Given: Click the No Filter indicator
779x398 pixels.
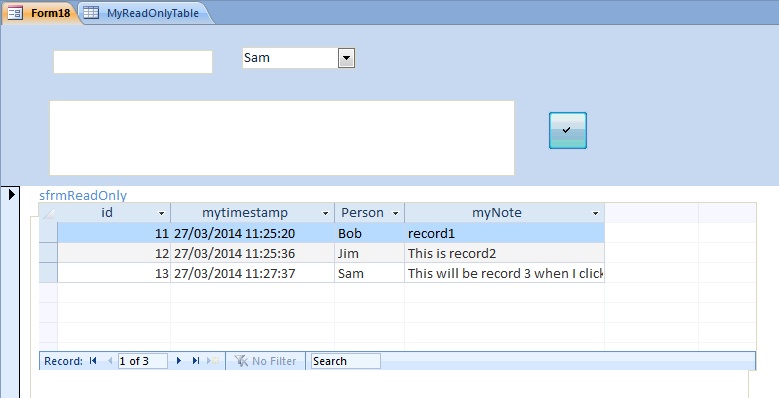Looking at the screenshot, I should (266, 361).
